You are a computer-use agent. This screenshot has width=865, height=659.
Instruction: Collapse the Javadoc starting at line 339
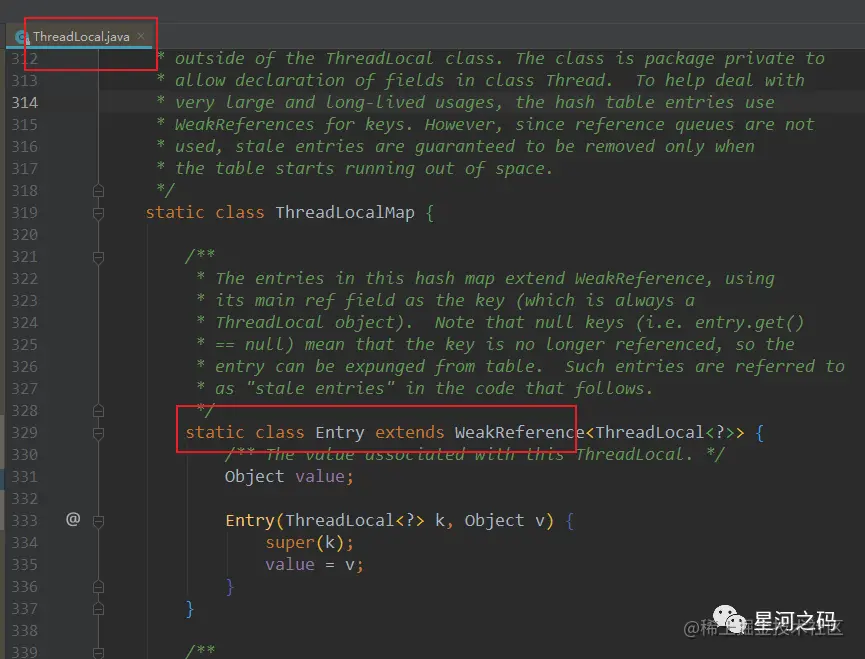point(99,652)
